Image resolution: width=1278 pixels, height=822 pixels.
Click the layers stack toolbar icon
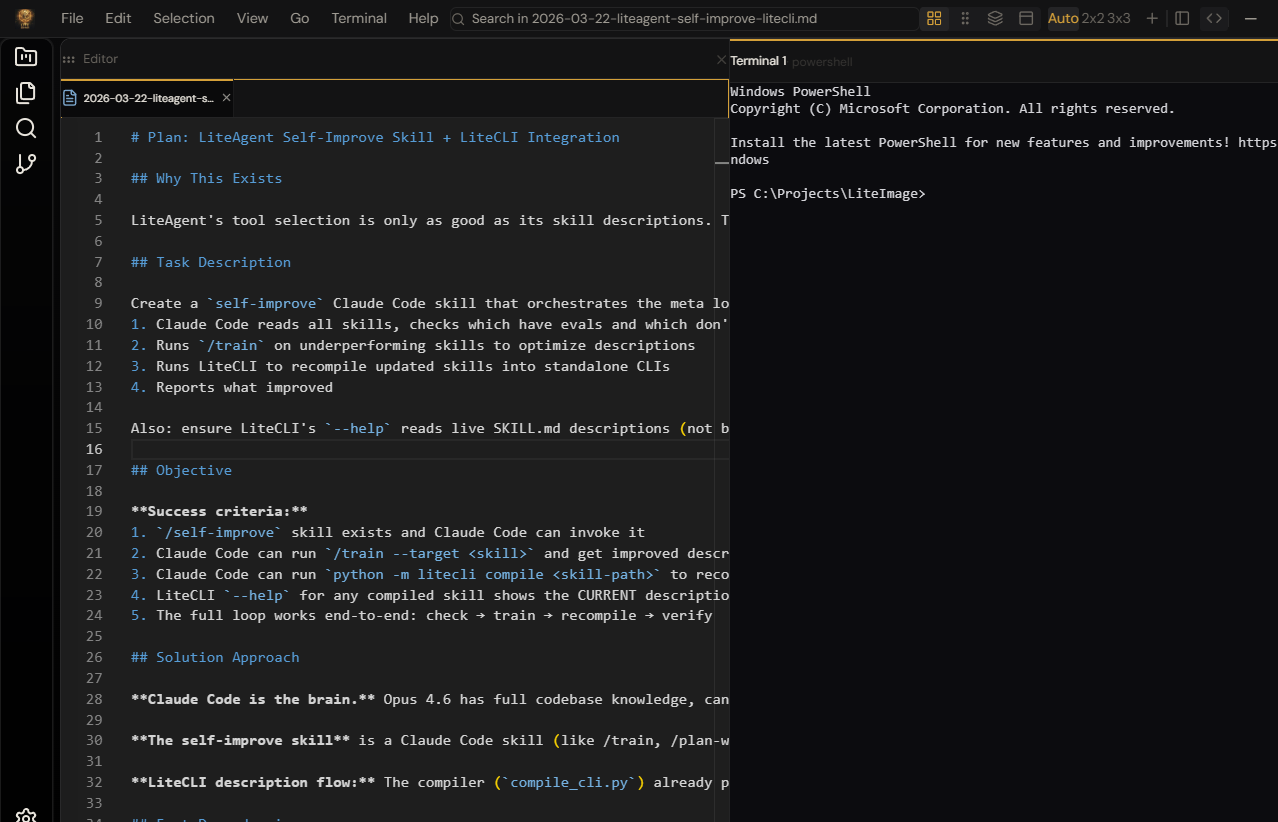(994, 18)
